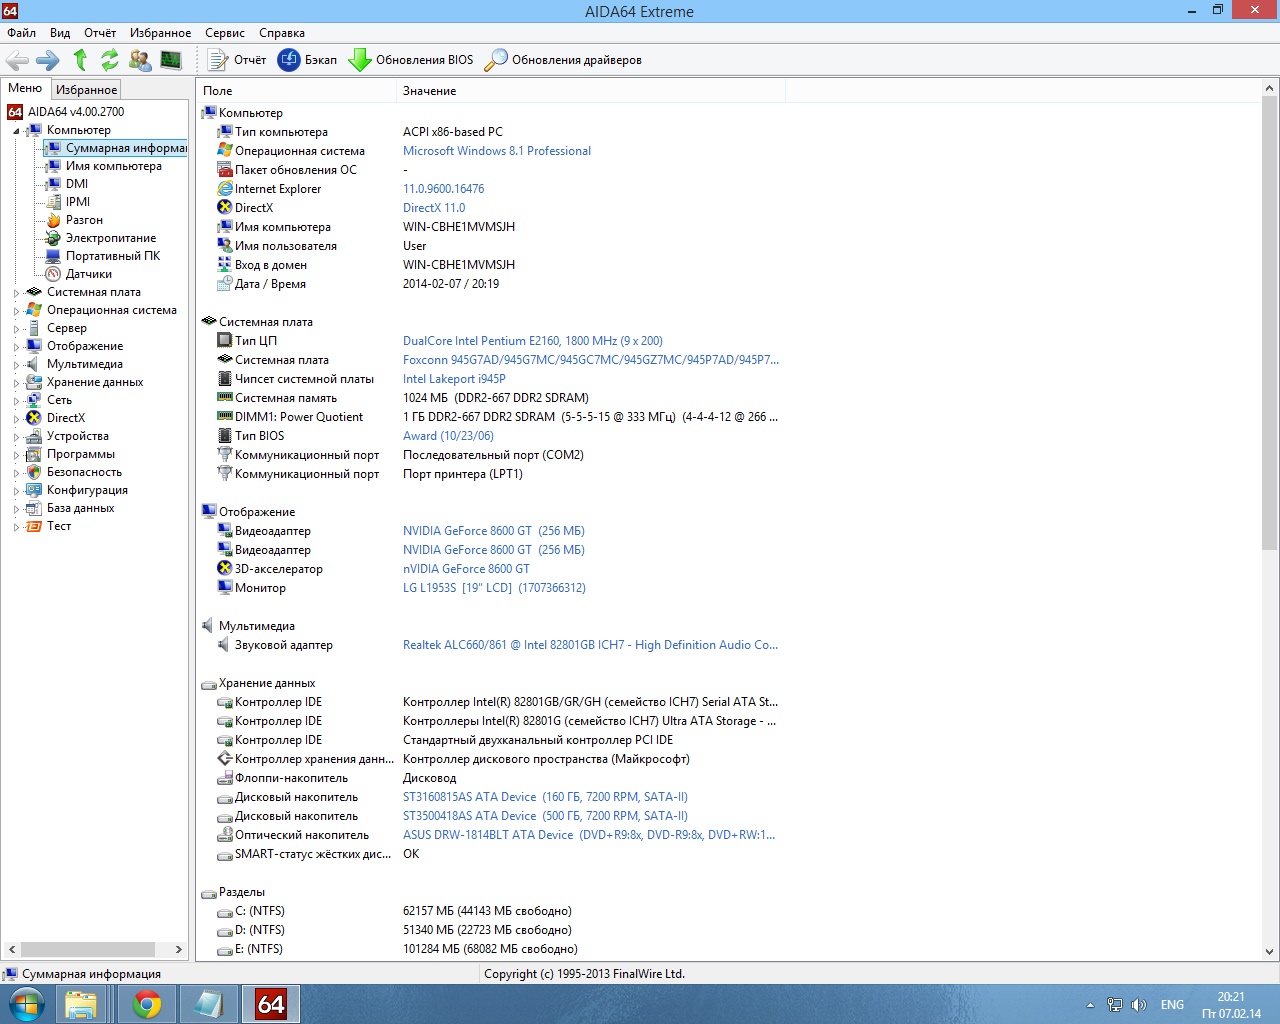This screenshot has height=1024, width=1280.
Task: Click the ENG language indicator
Action: [x=1172, y=1004]
